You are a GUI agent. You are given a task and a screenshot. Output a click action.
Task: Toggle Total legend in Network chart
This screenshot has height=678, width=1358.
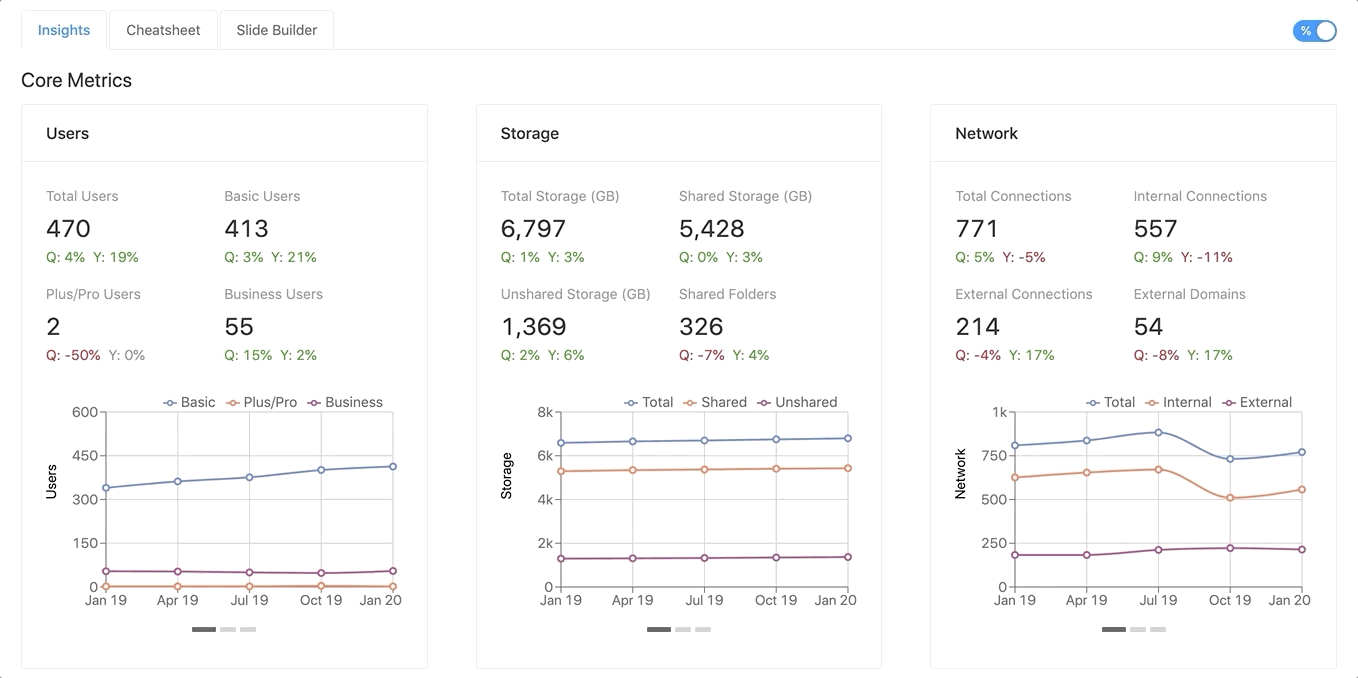coord(1110,402)
